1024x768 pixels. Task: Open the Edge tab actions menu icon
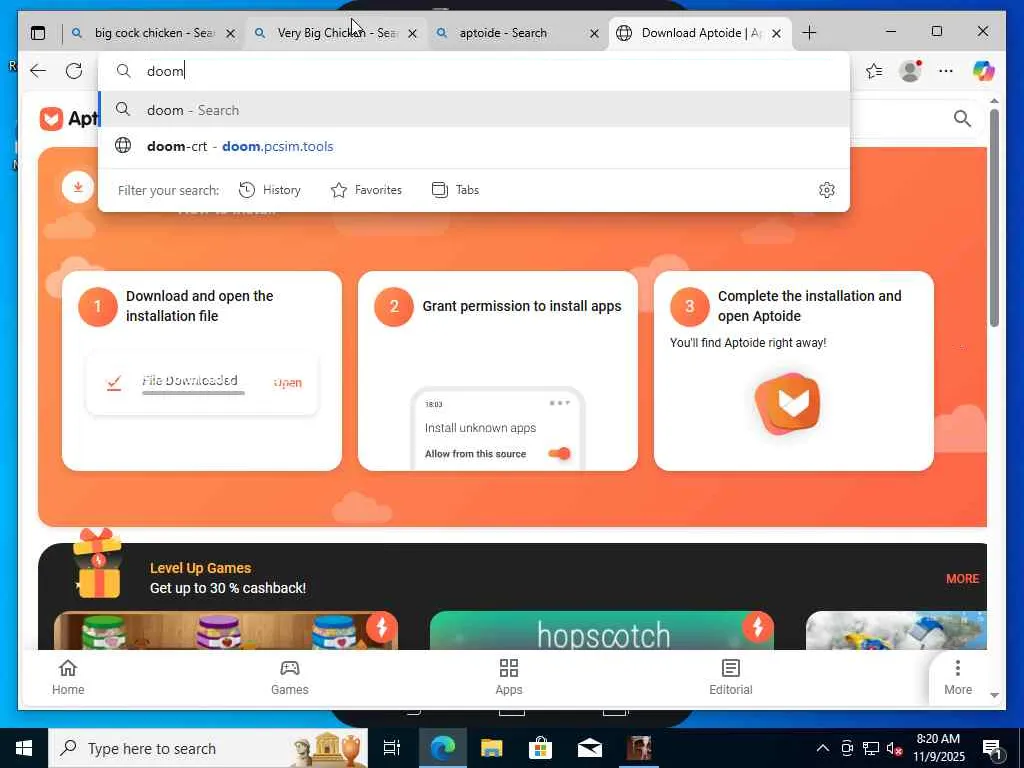click(39, 33)
